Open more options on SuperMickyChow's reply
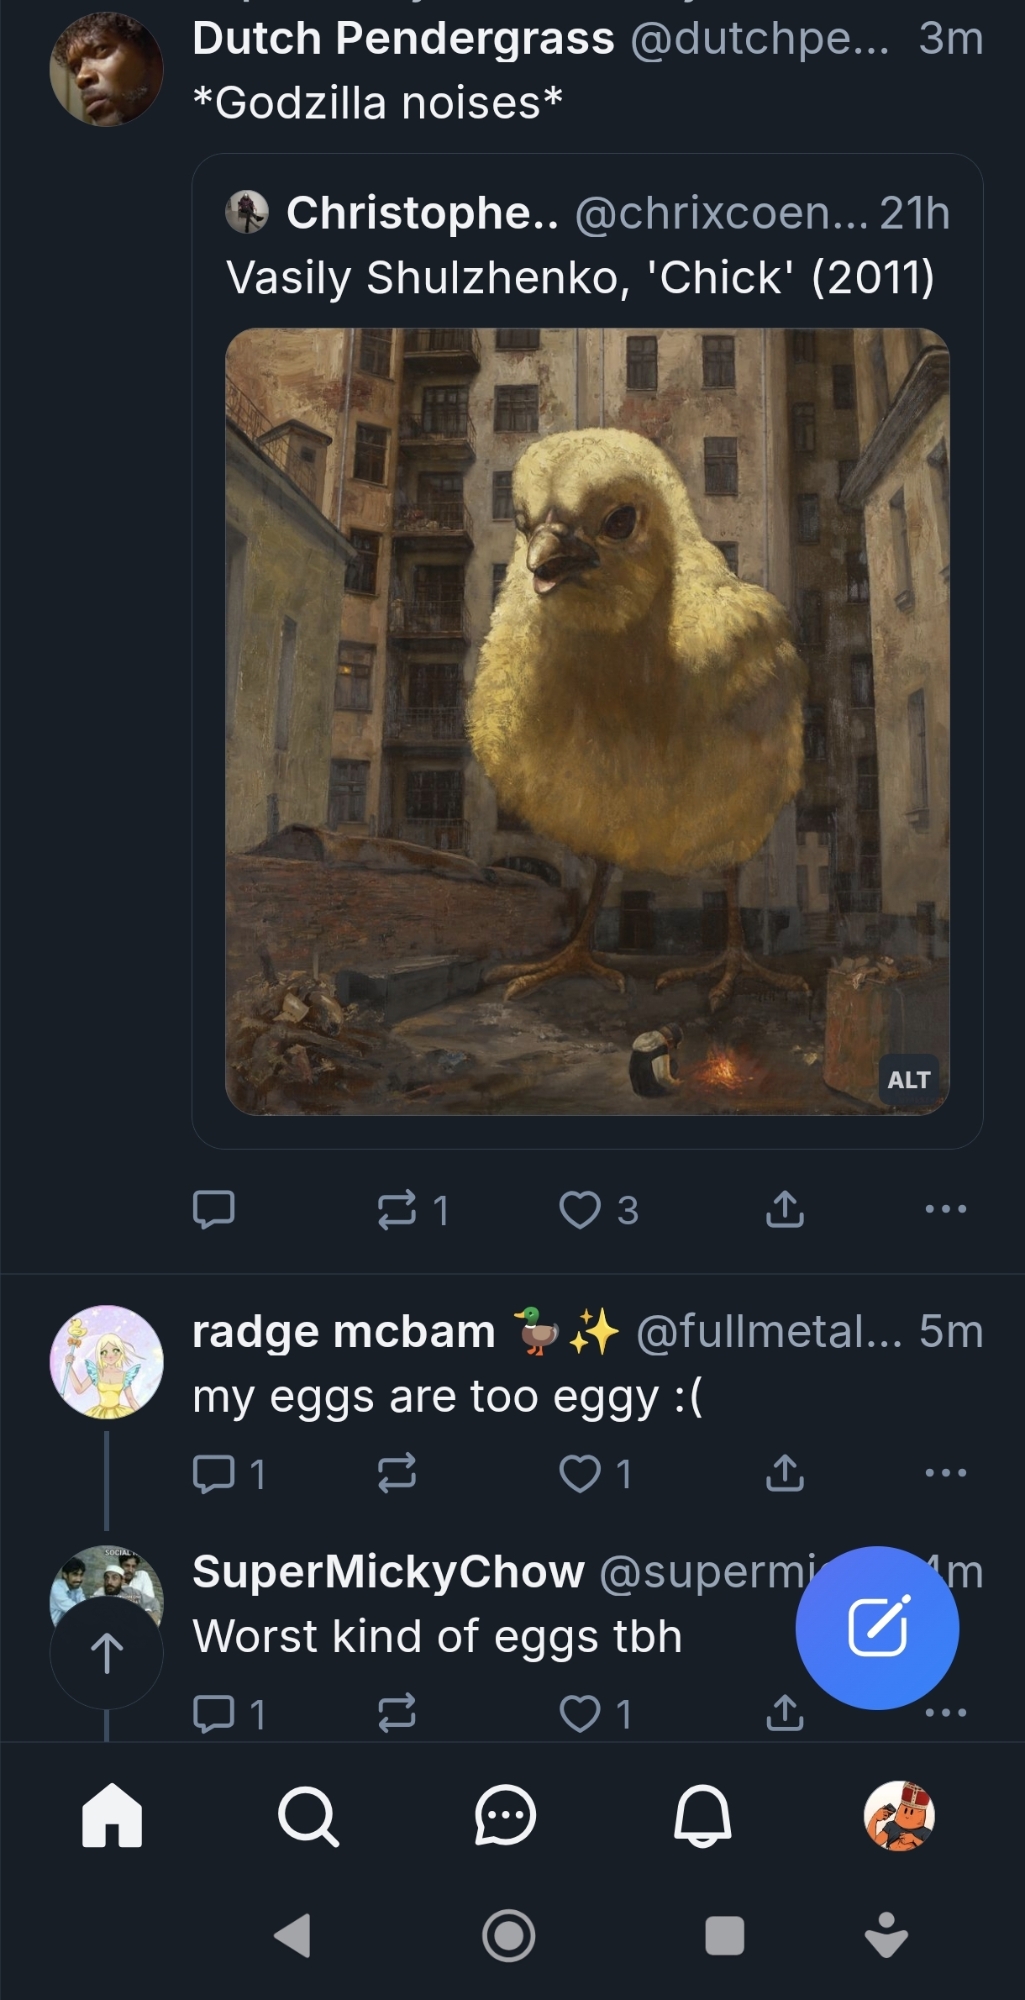The image size is (1025, 2000). [947, 1713]
